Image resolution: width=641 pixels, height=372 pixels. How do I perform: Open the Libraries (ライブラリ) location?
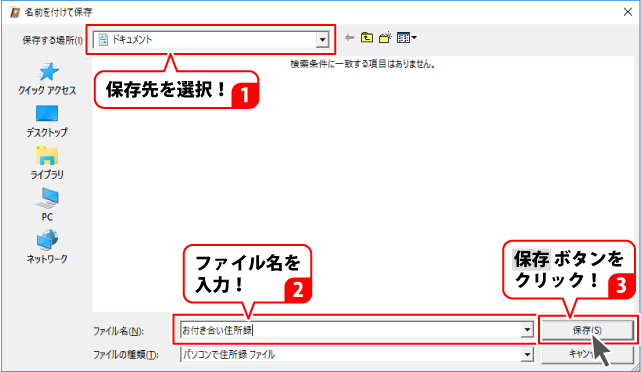(47, 164)
